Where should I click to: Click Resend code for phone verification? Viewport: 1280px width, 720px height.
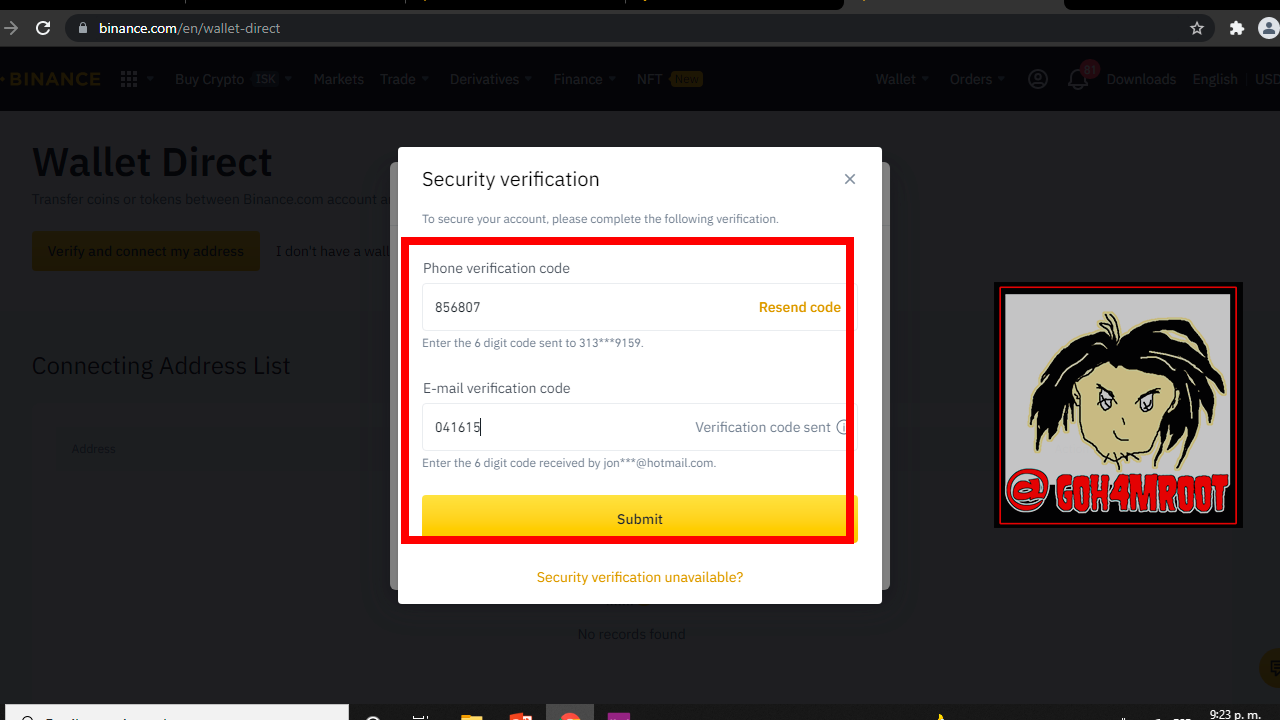point(800,307)
